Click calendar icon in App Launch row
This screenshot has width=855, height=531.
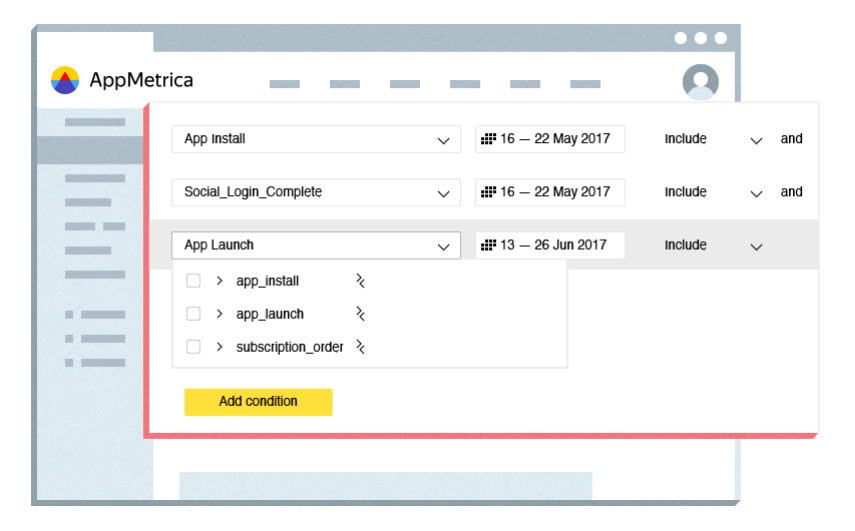coord(488,245)
